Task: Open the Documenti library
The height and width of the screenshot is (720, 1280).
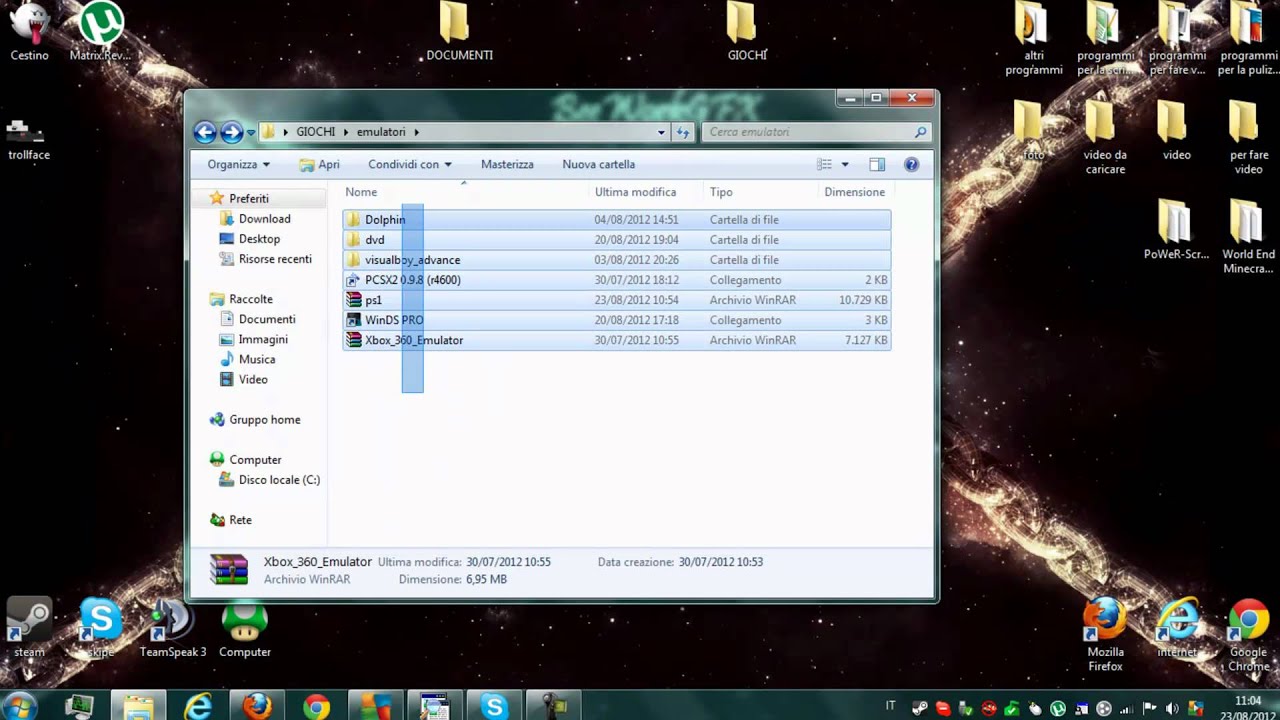Action: (x=267, y=319)
